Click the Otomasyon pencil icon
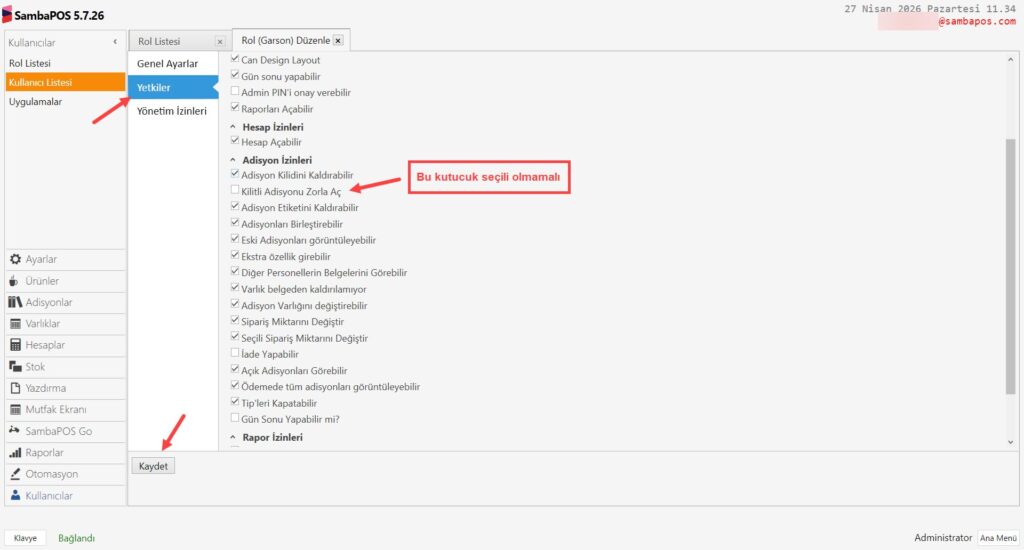 15,474
